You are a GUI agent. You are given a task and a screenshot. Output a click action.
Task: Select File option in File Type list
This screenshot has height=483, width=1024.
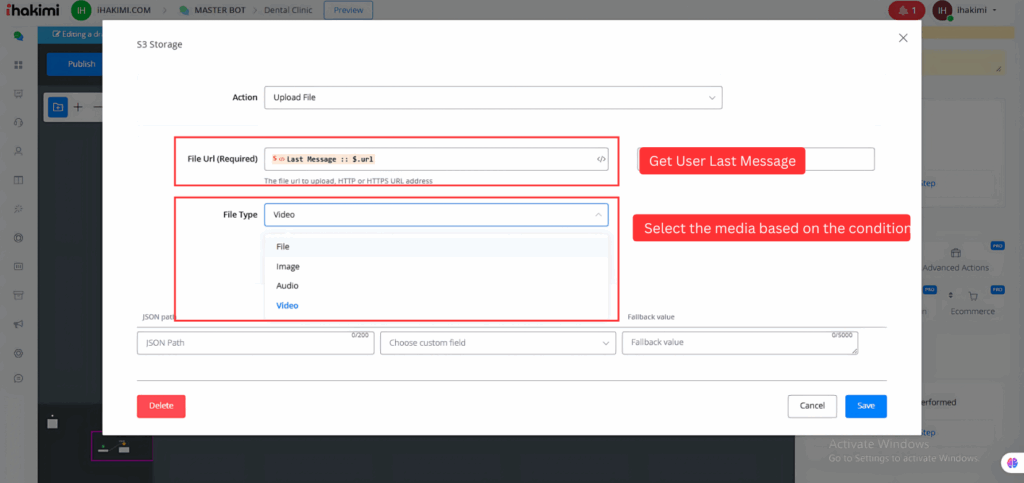283,247
